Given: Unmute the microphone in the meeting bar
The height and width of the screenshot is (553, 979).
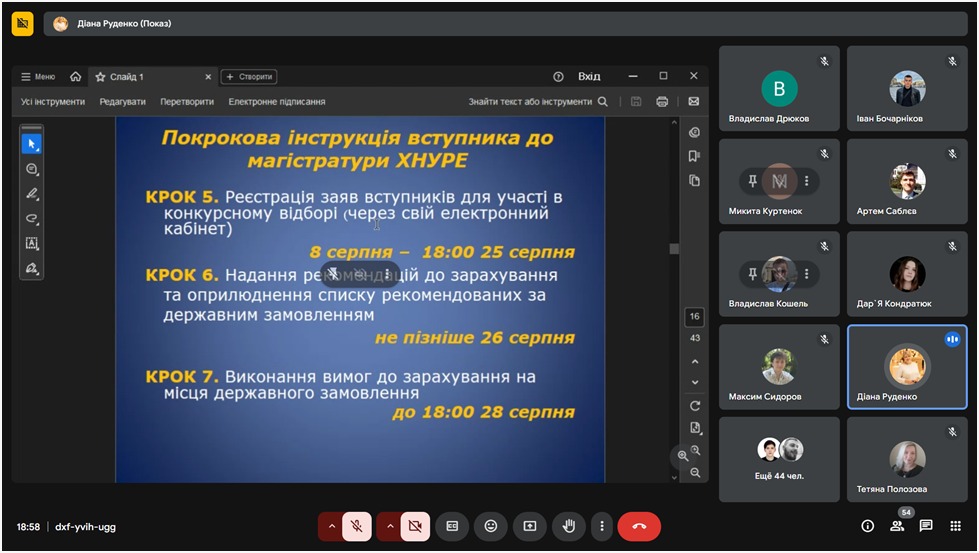Looking at the screenshot, I should click(357, 526).
